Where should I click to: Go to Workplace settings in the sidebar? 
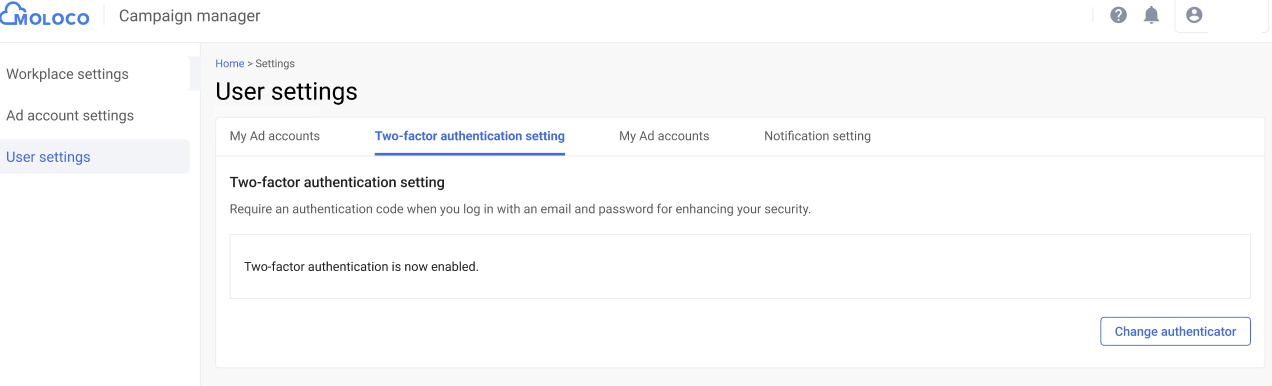pos(67,74)
